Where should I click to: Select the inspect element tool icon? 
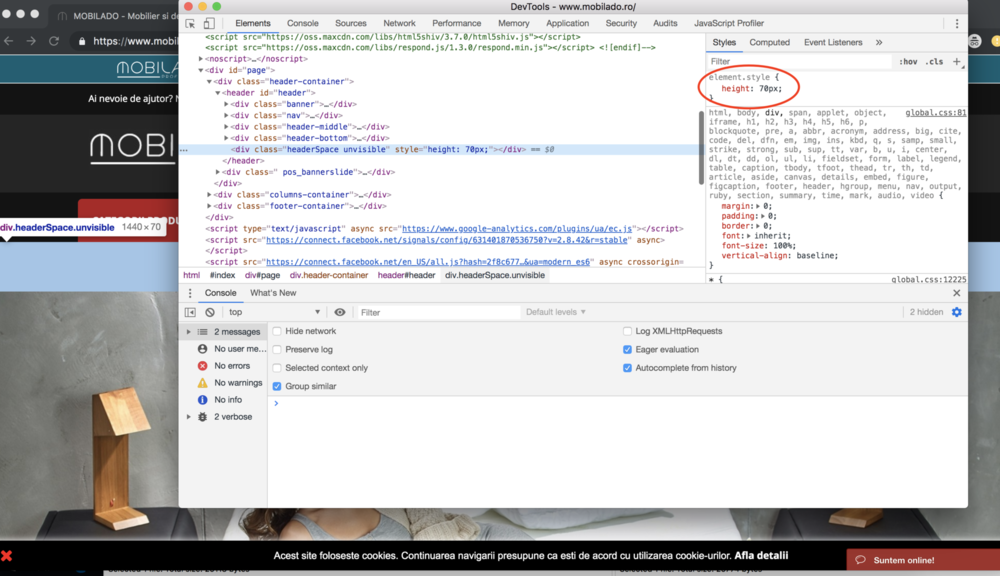coord(188,22)
